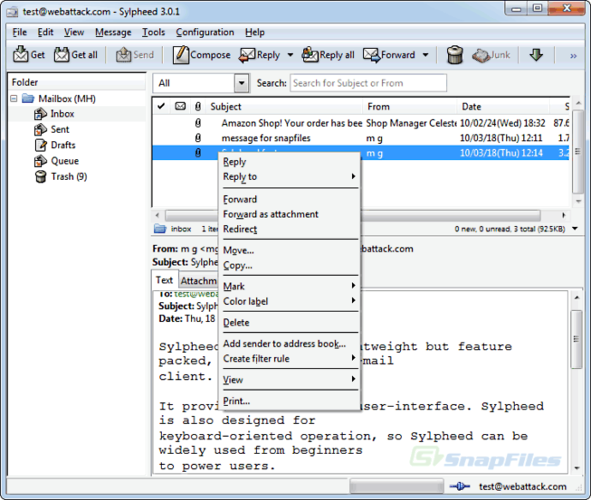Open the Help menu

pyautogui.click(x=255, y=32)
